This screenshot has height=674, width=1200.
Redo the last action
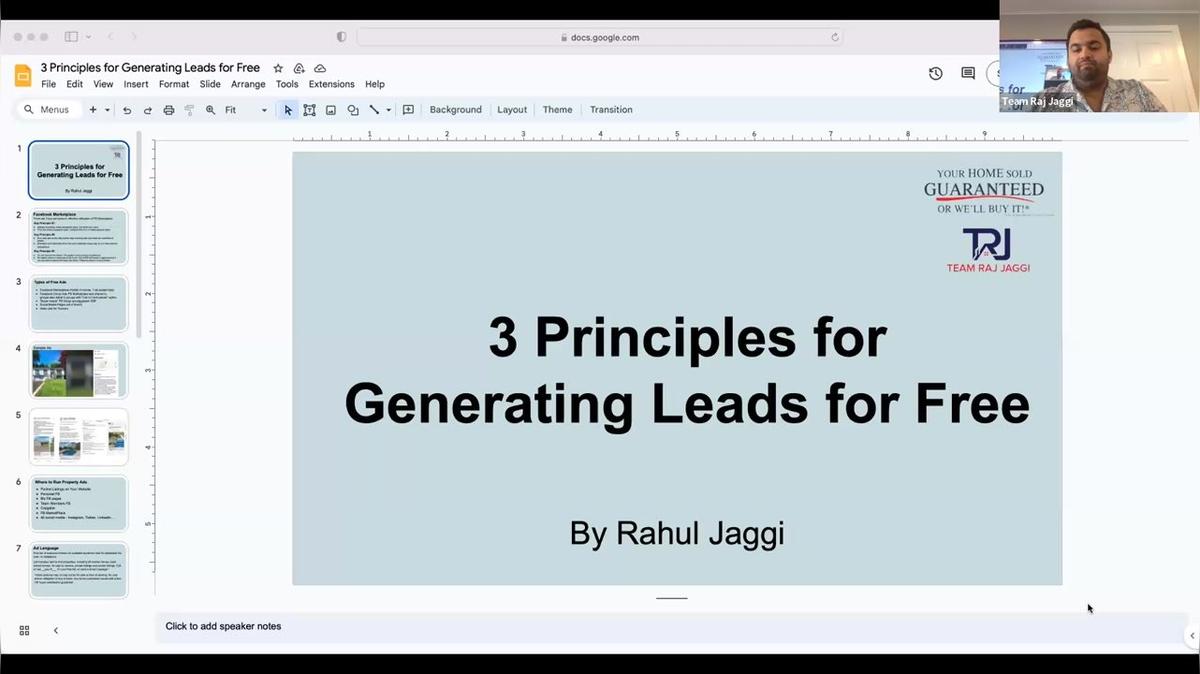(x=147, y=110)
